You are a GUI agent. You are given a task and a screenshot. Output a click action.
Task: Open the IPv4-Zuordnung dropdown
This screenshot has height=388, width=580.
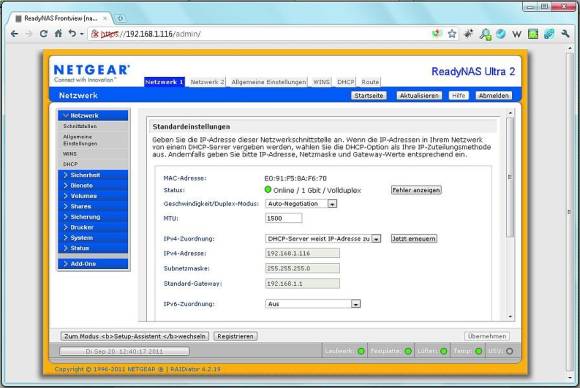point(323,239)
